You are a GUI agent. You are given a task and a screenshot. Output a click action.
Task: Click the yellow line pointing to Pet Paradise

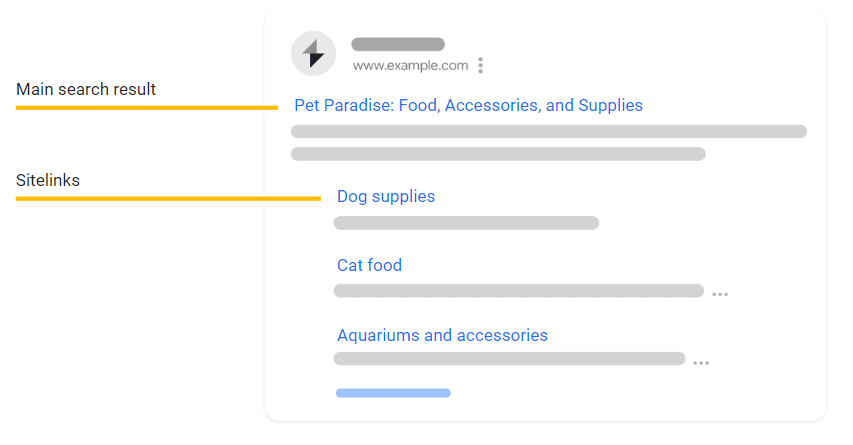click(x=147, y=108)
